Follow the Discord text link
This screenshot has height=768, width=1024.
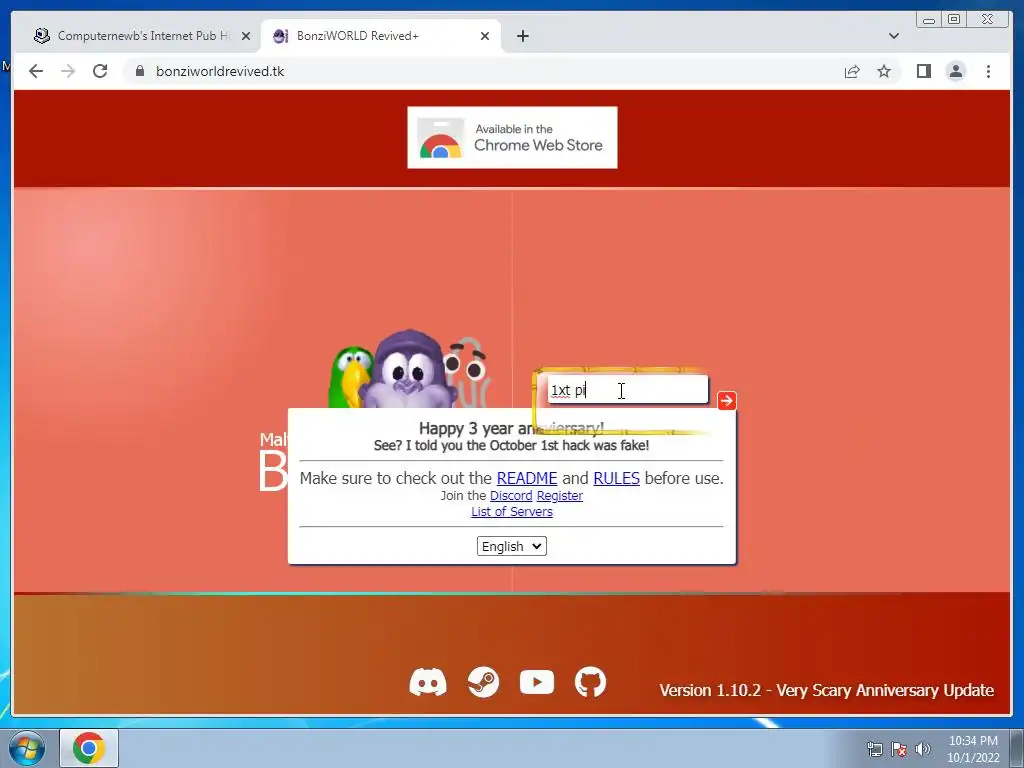511,496
